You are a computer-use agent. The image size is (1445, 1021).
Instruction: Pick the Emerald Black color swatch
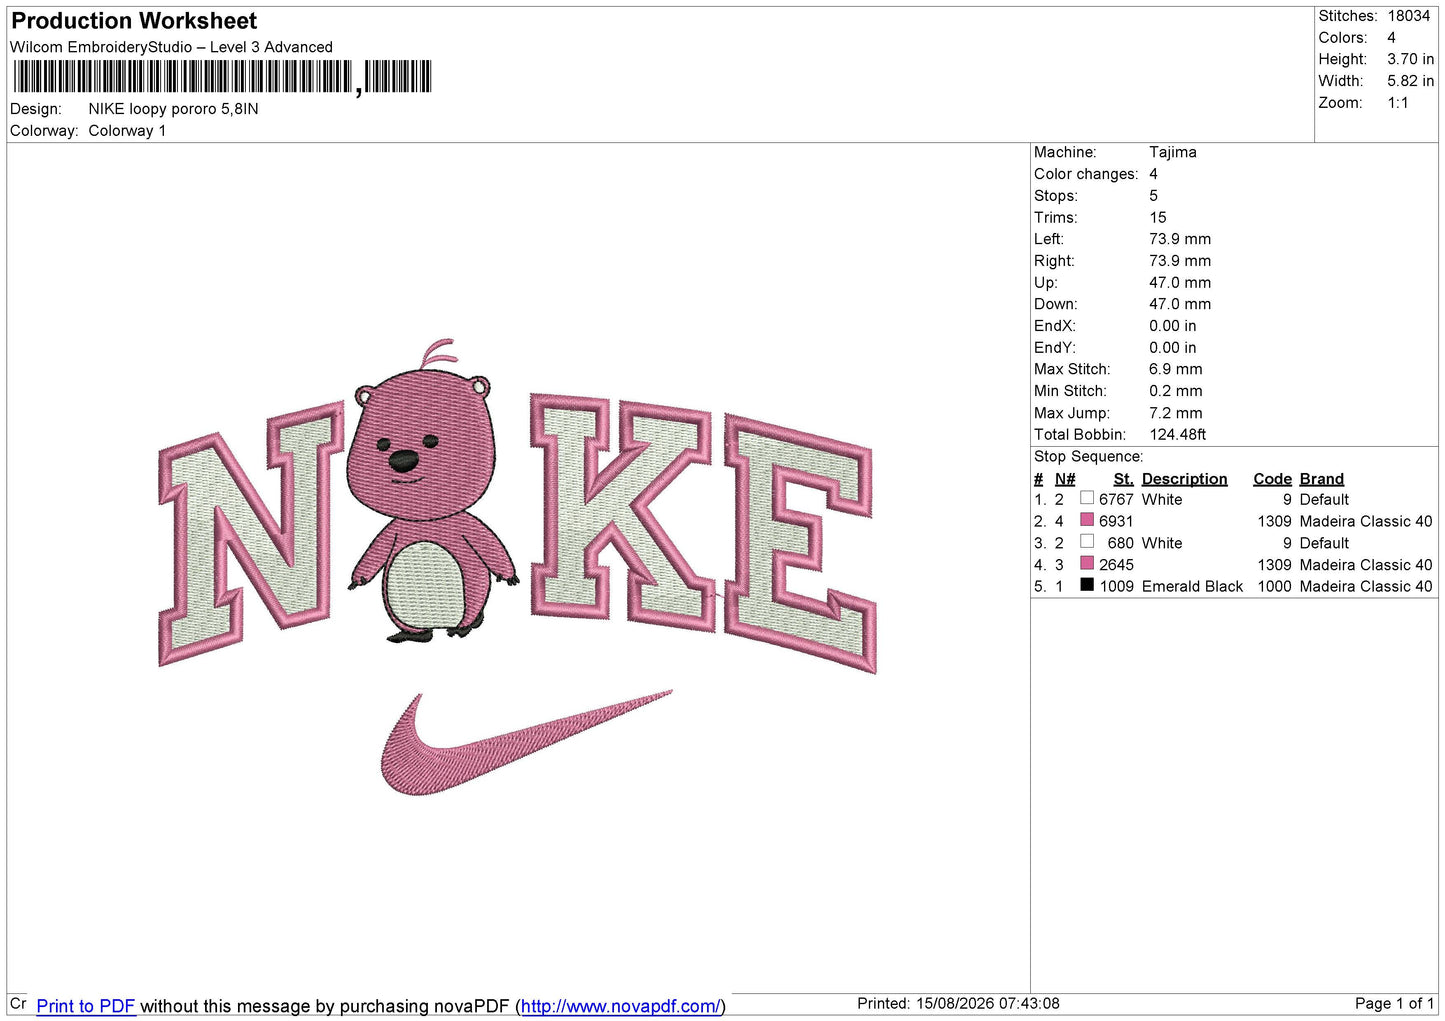(1087, 585)
